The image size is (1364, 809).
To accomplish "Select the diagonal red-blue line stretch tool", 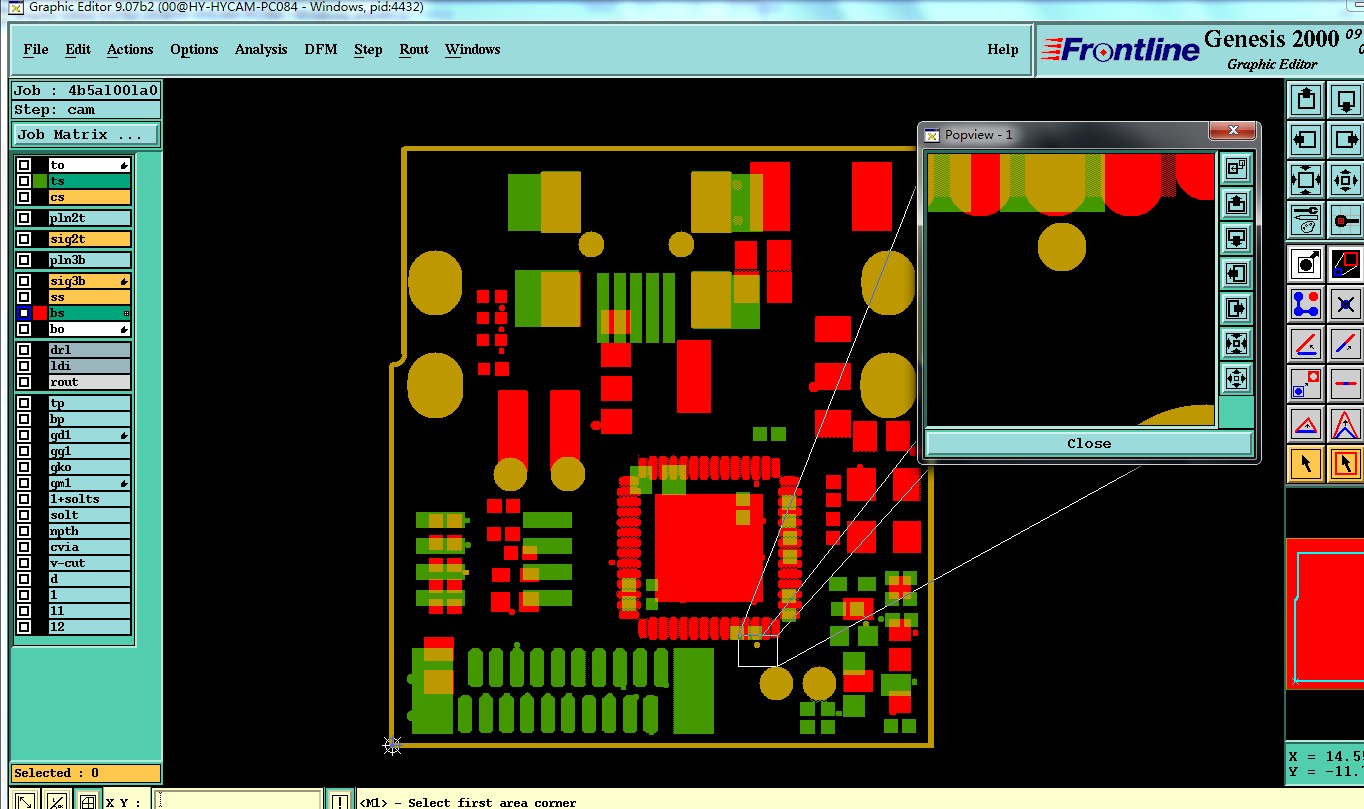I will pyautogui.click(x=1346, y=343).
